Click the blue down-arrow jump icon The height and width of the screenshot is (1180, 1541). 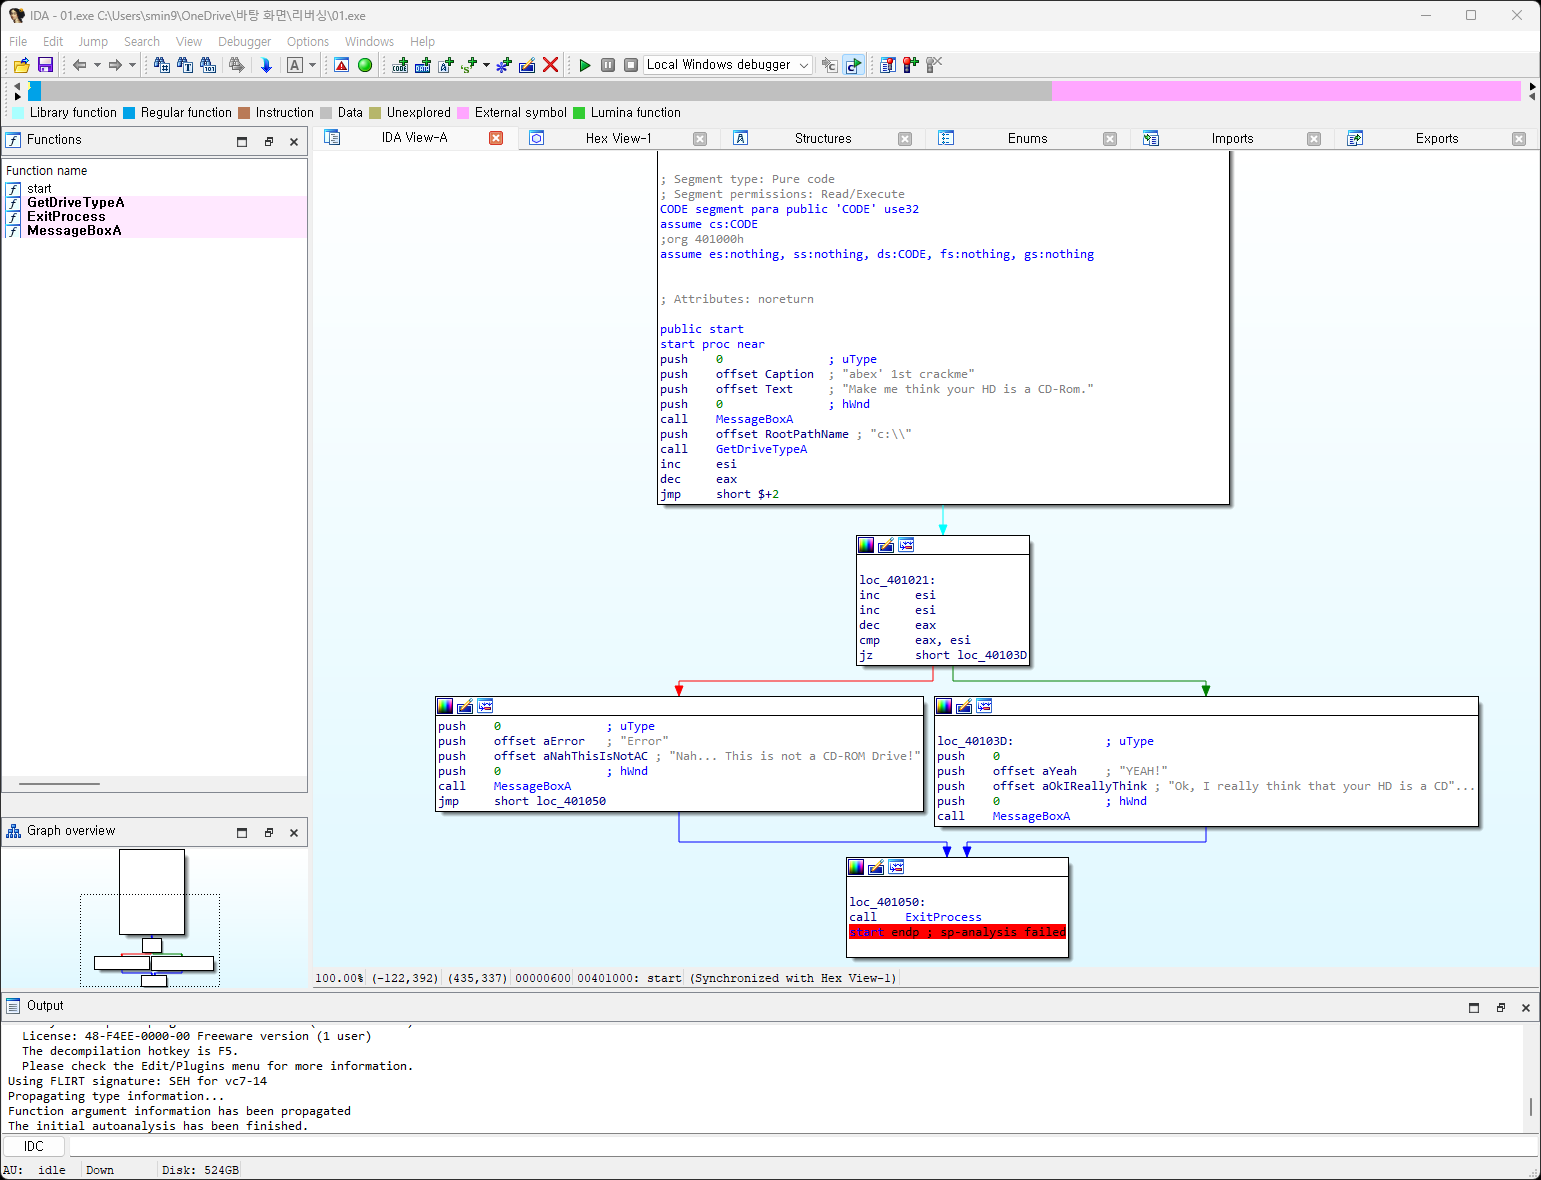coord(266,65)
